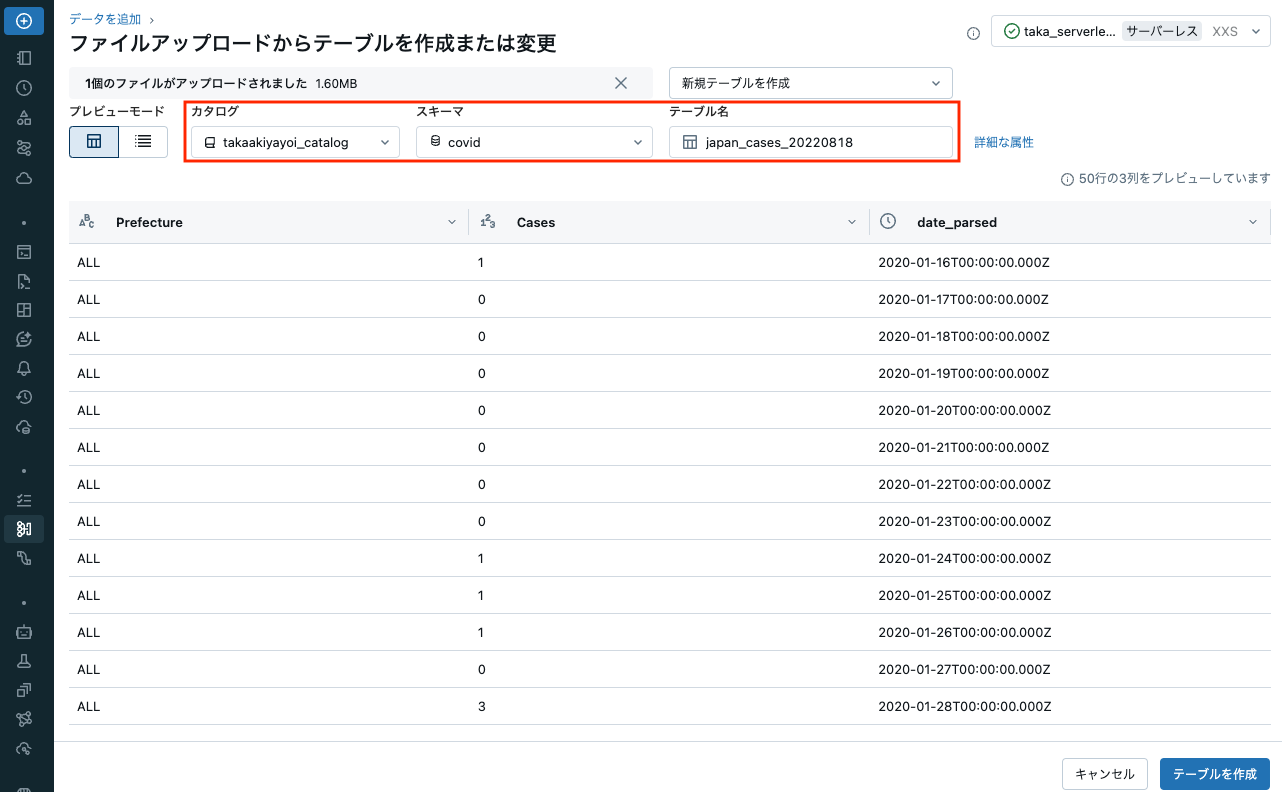Image resolution: width=1282 pixels, height=792 pixels.
Task: Open the New (+) menu in sidebar
Action: click(24, 21)
